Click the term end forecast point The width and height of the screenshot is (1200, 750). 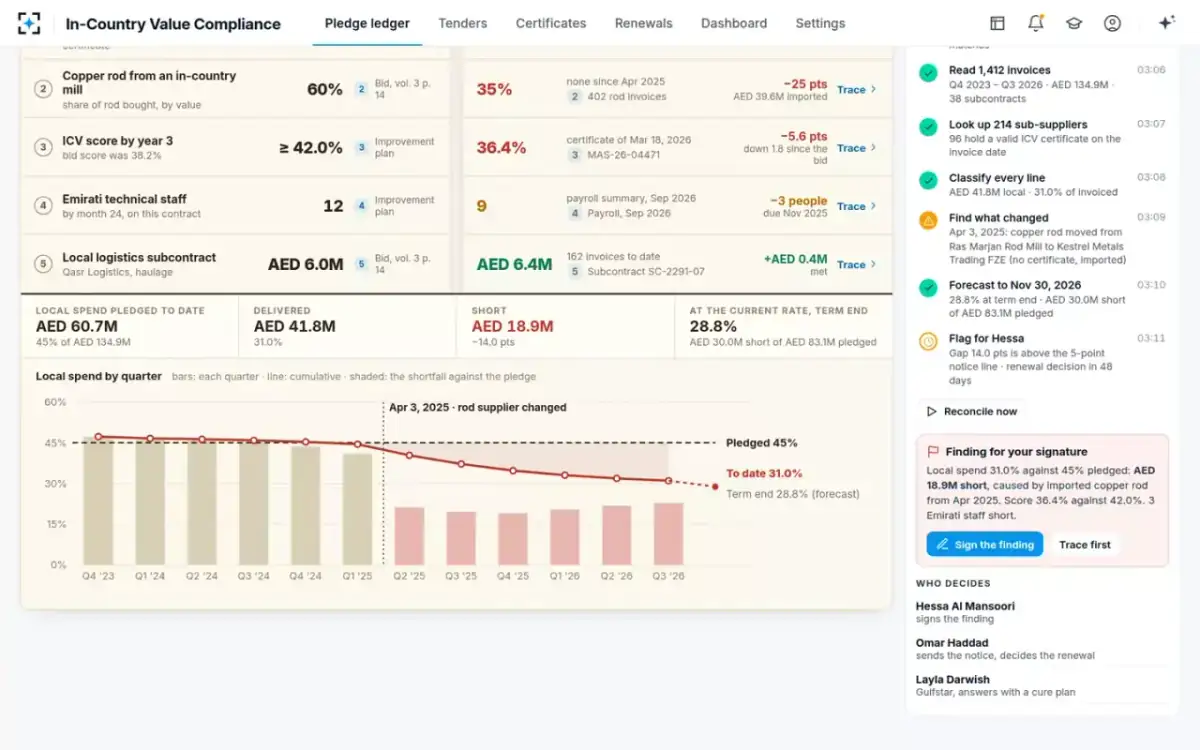pos(715,487)
